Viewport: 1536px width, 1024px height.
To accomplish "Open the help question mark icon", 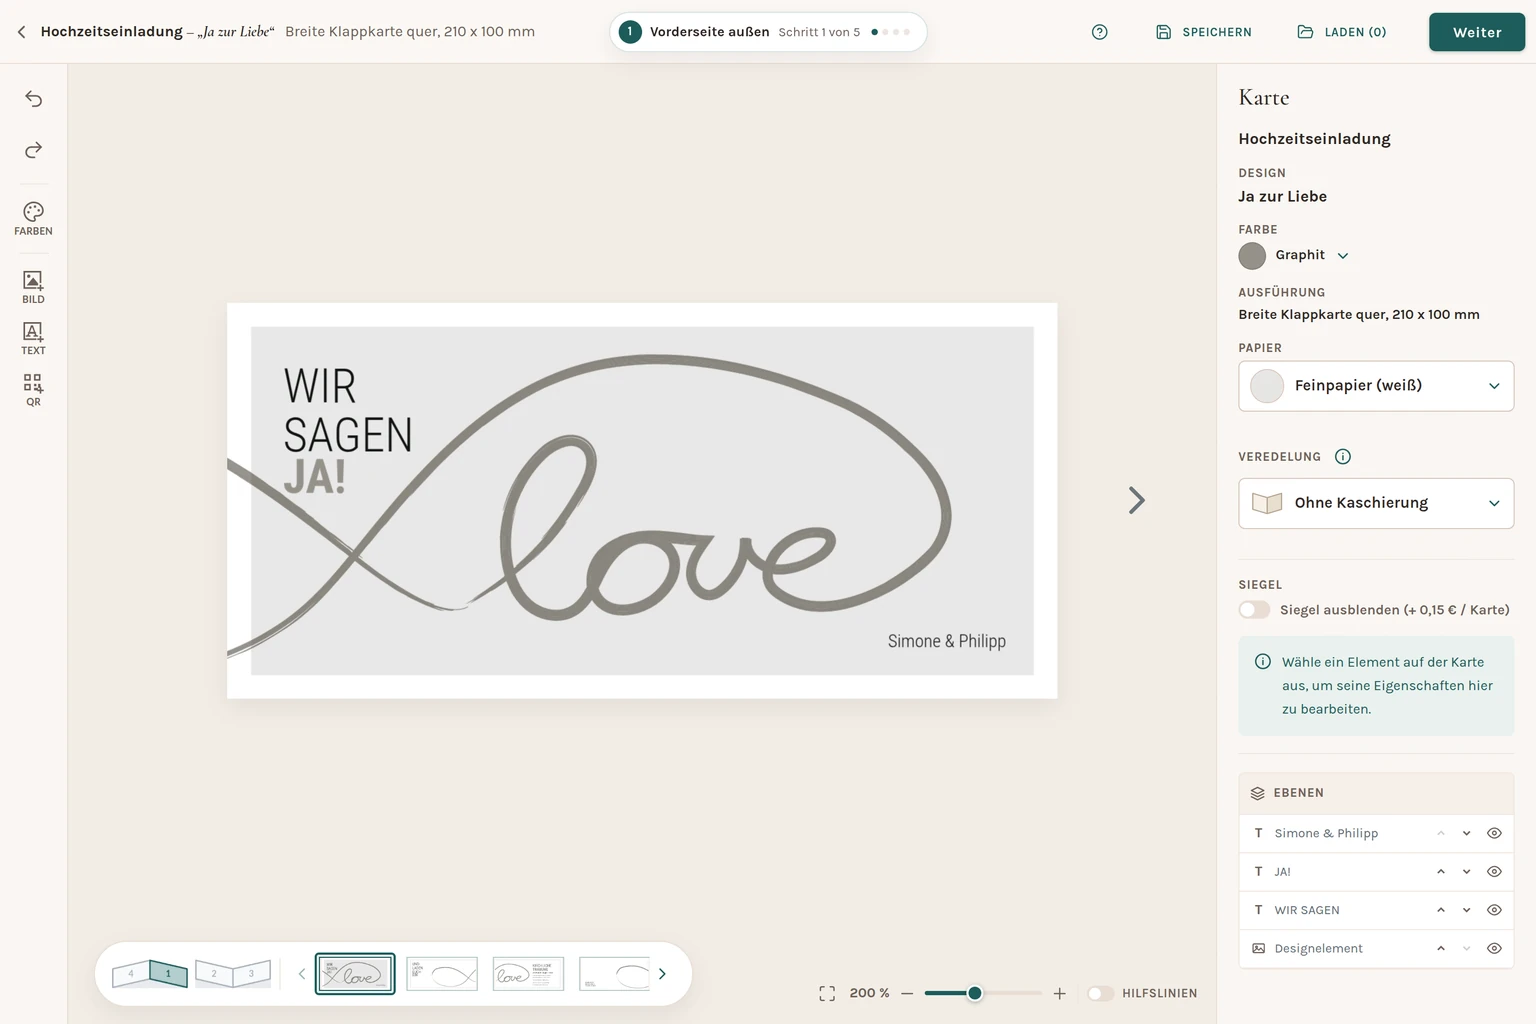I will point(1100,32).
